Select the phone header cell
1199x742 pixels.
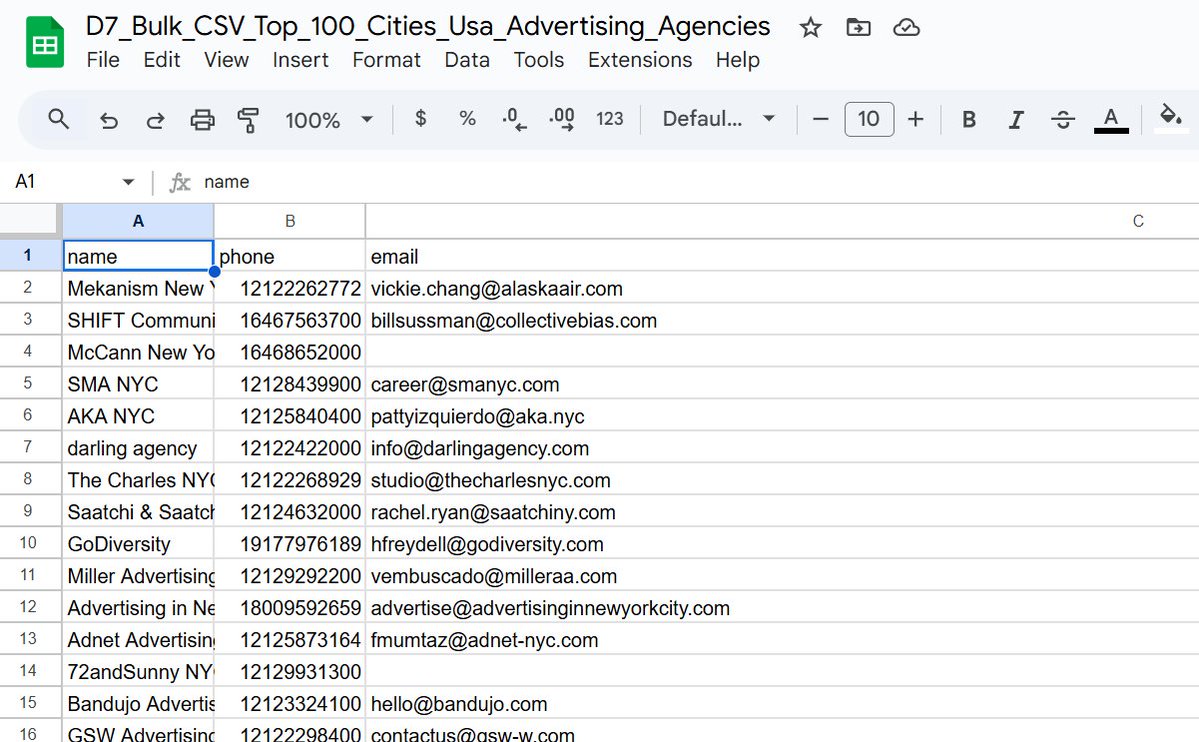(x=290, y=255)
